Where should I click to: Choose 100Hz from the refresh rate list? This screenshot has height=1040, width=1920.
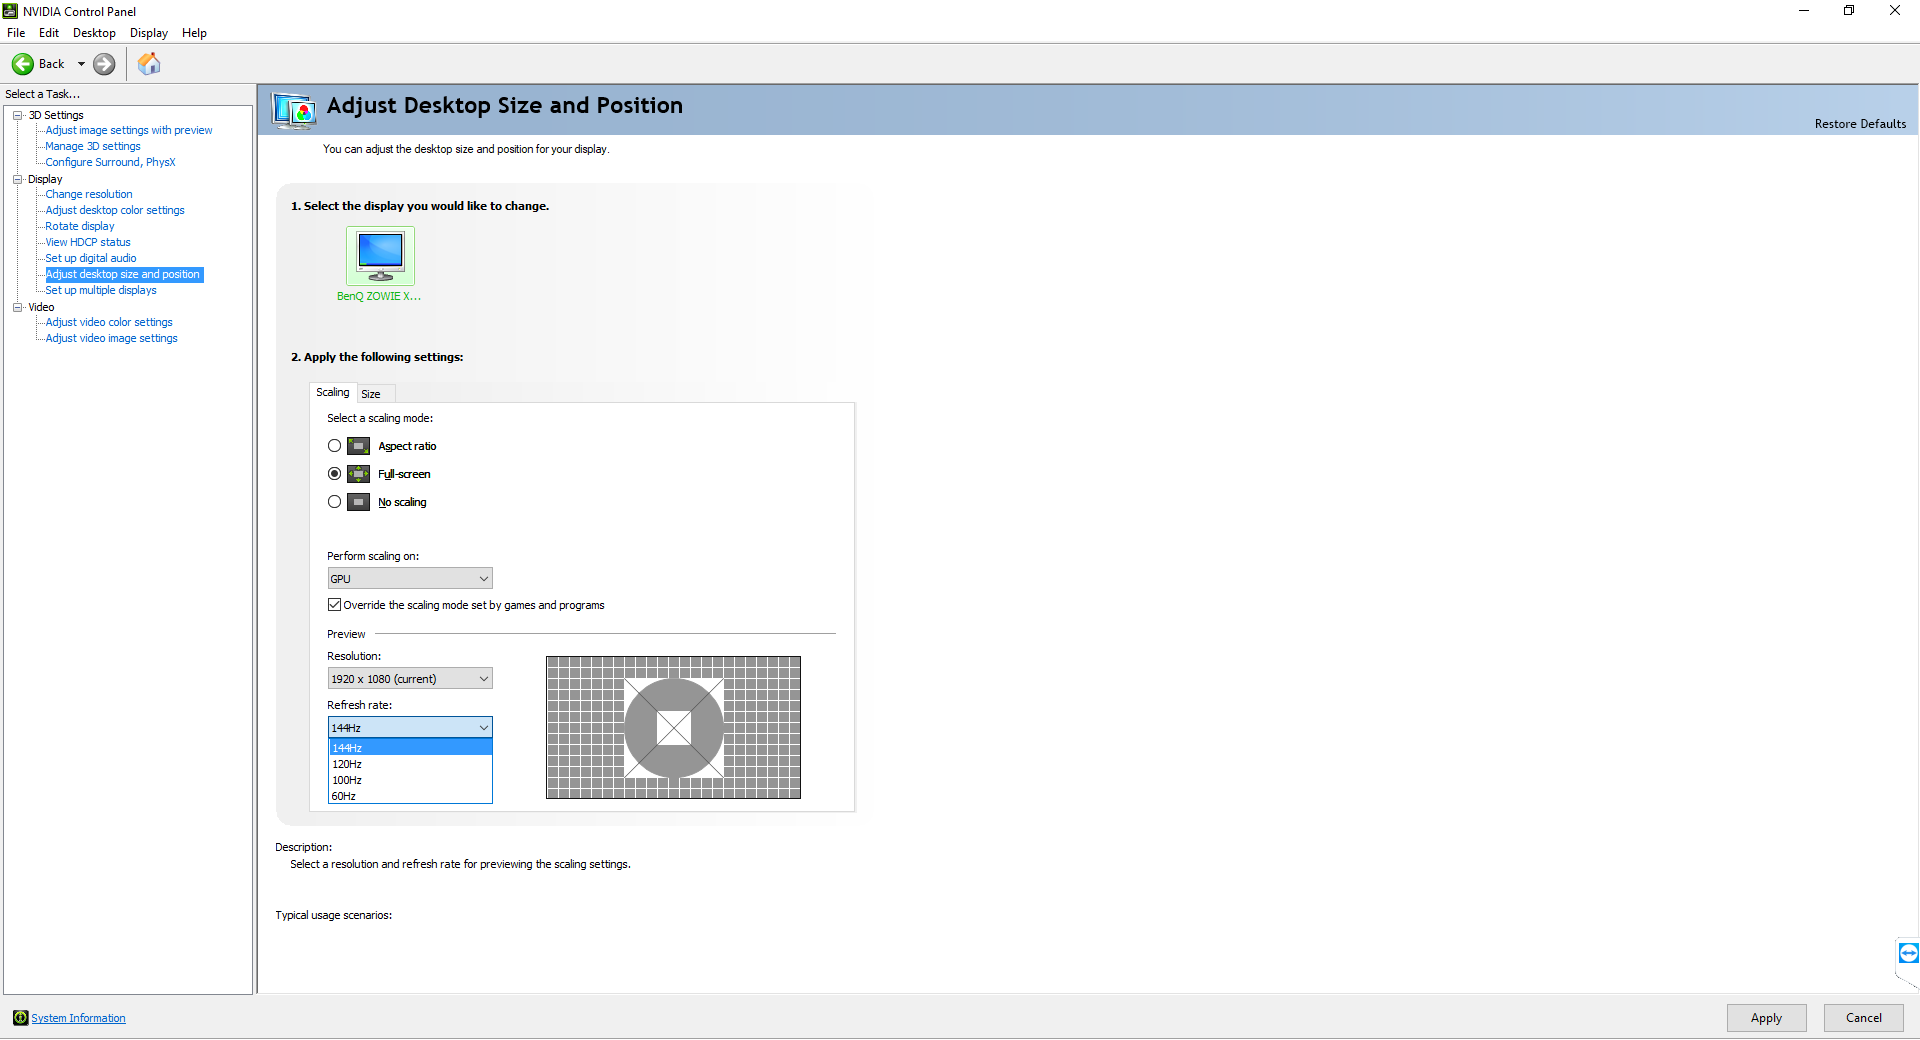coord(410,780)
